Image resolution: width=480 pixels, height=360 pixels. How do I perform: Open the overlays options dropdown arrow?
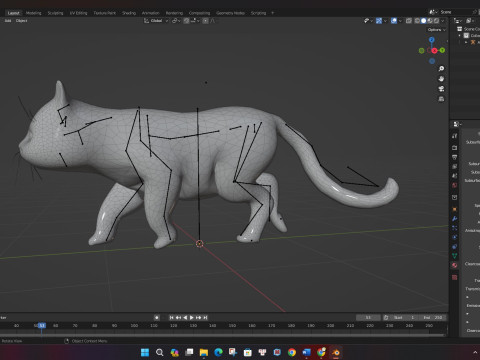tap(400, 21)
